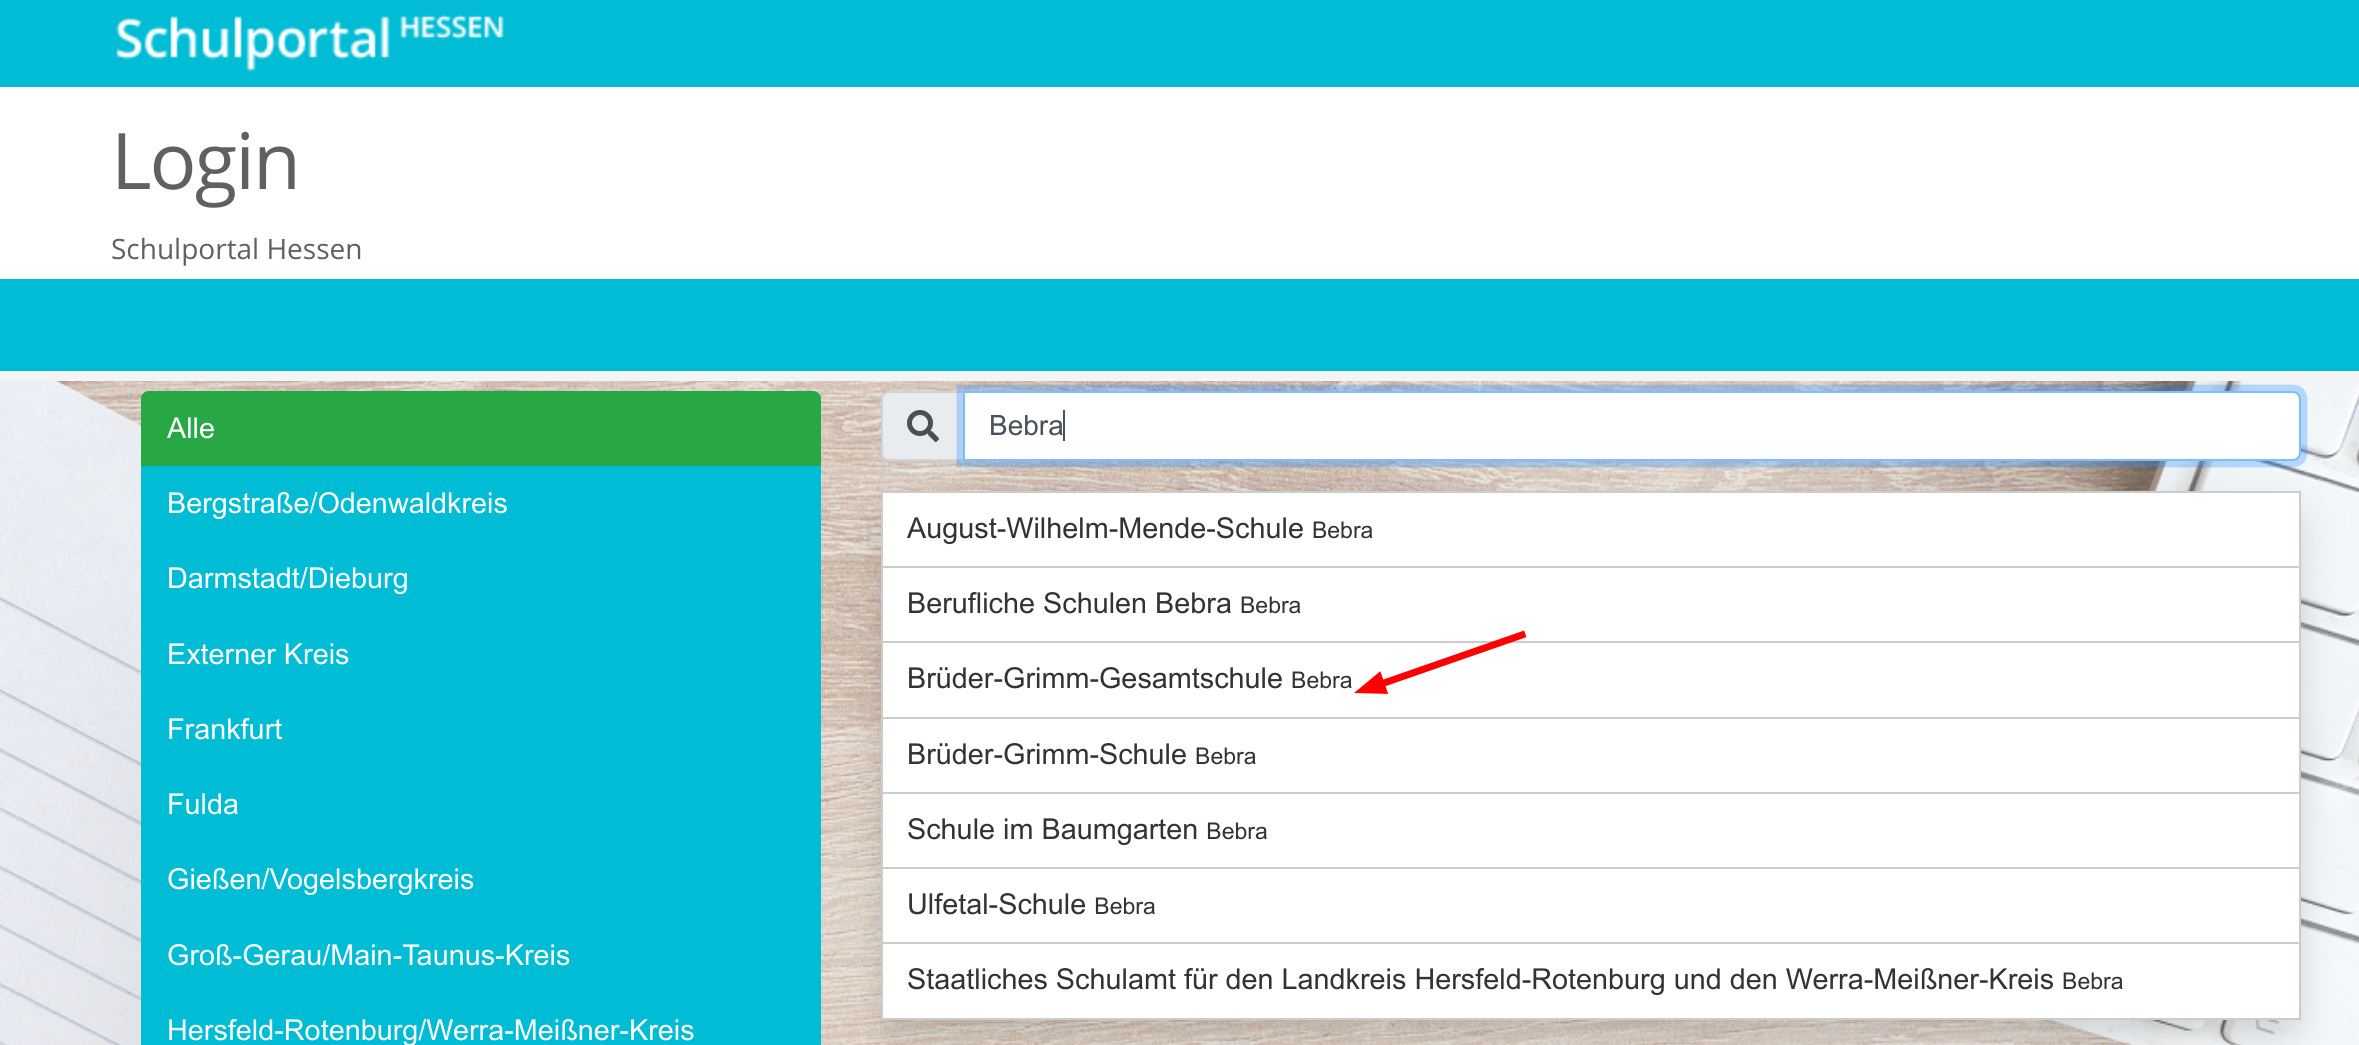This screenshot has width=2359, height=1045.
Task: Click the Schulportal Hessen logo
Action: pos(309,40)
